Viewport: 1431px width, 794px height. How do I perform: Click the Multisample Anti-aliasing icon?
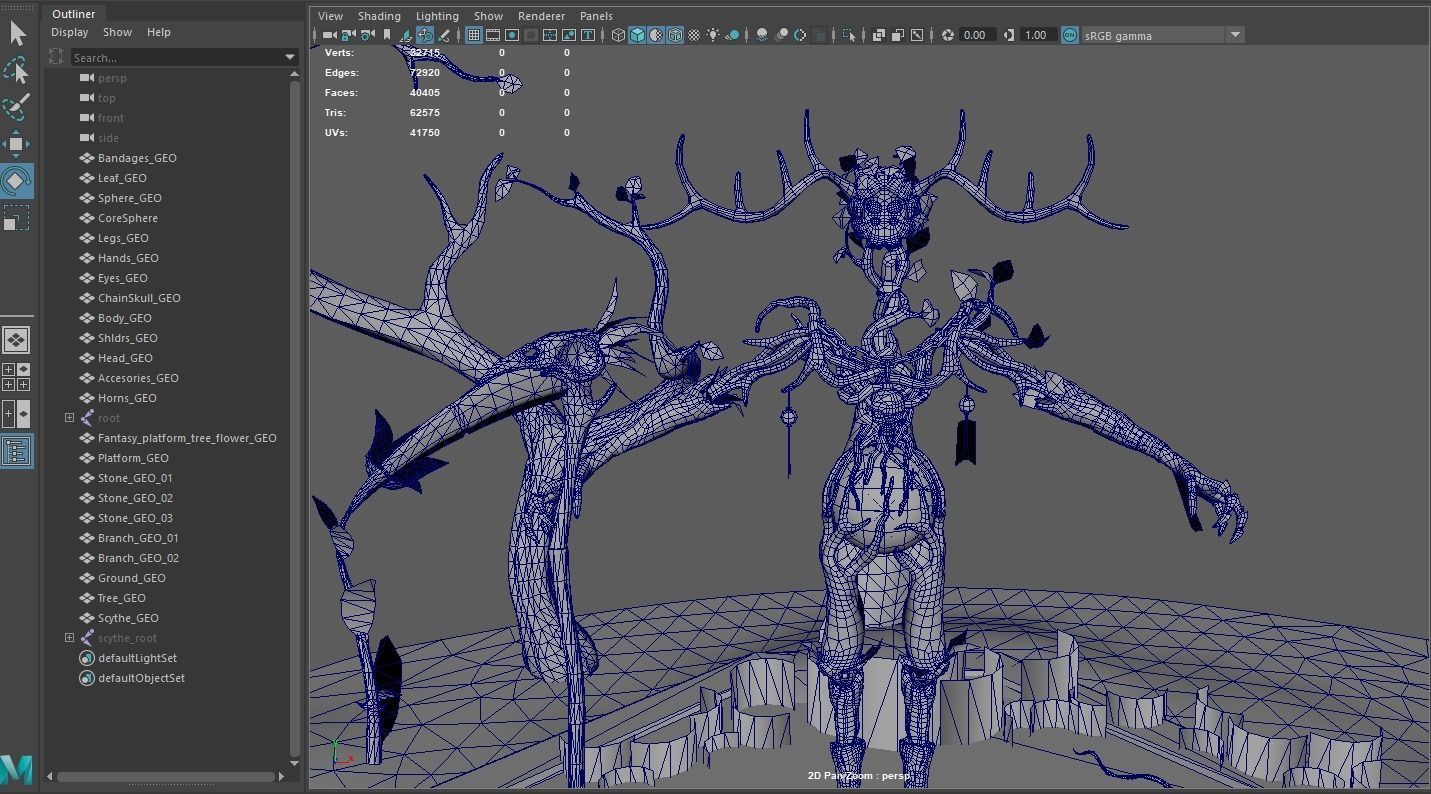pos(800,35)
